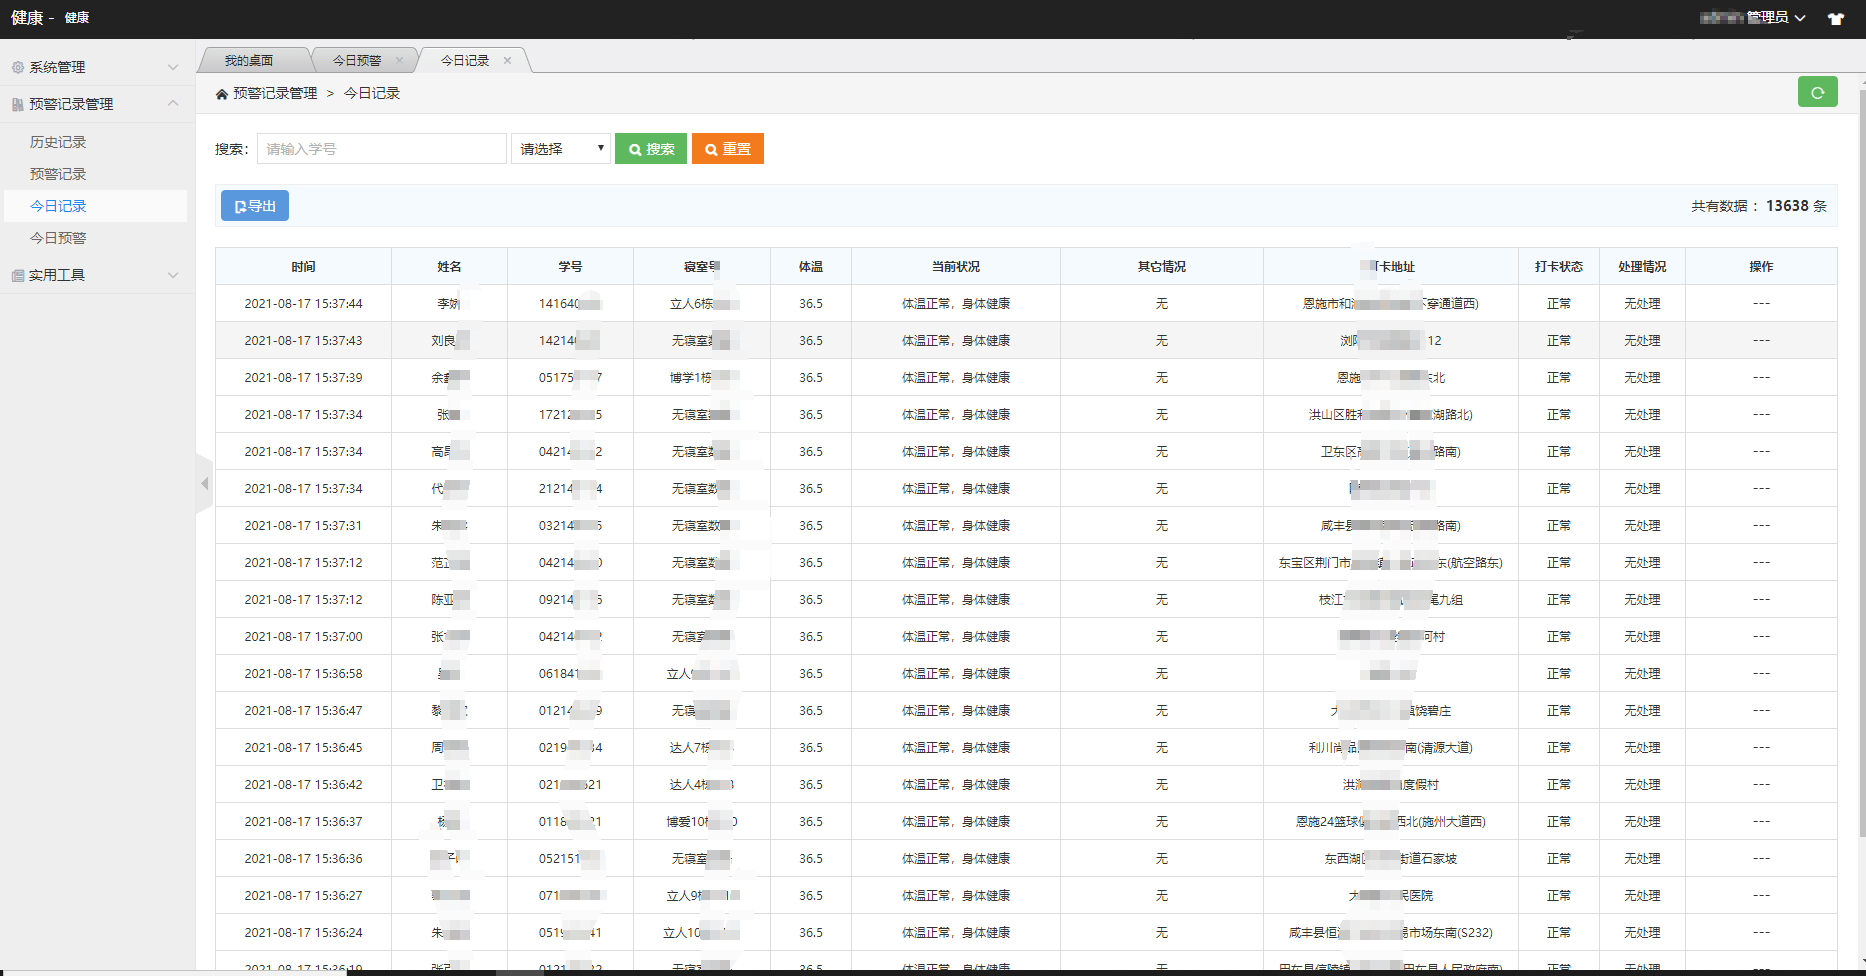Viewport: 1866px width, 976px height.
Task: Click the 当前状况 column header
Action: 956,267
